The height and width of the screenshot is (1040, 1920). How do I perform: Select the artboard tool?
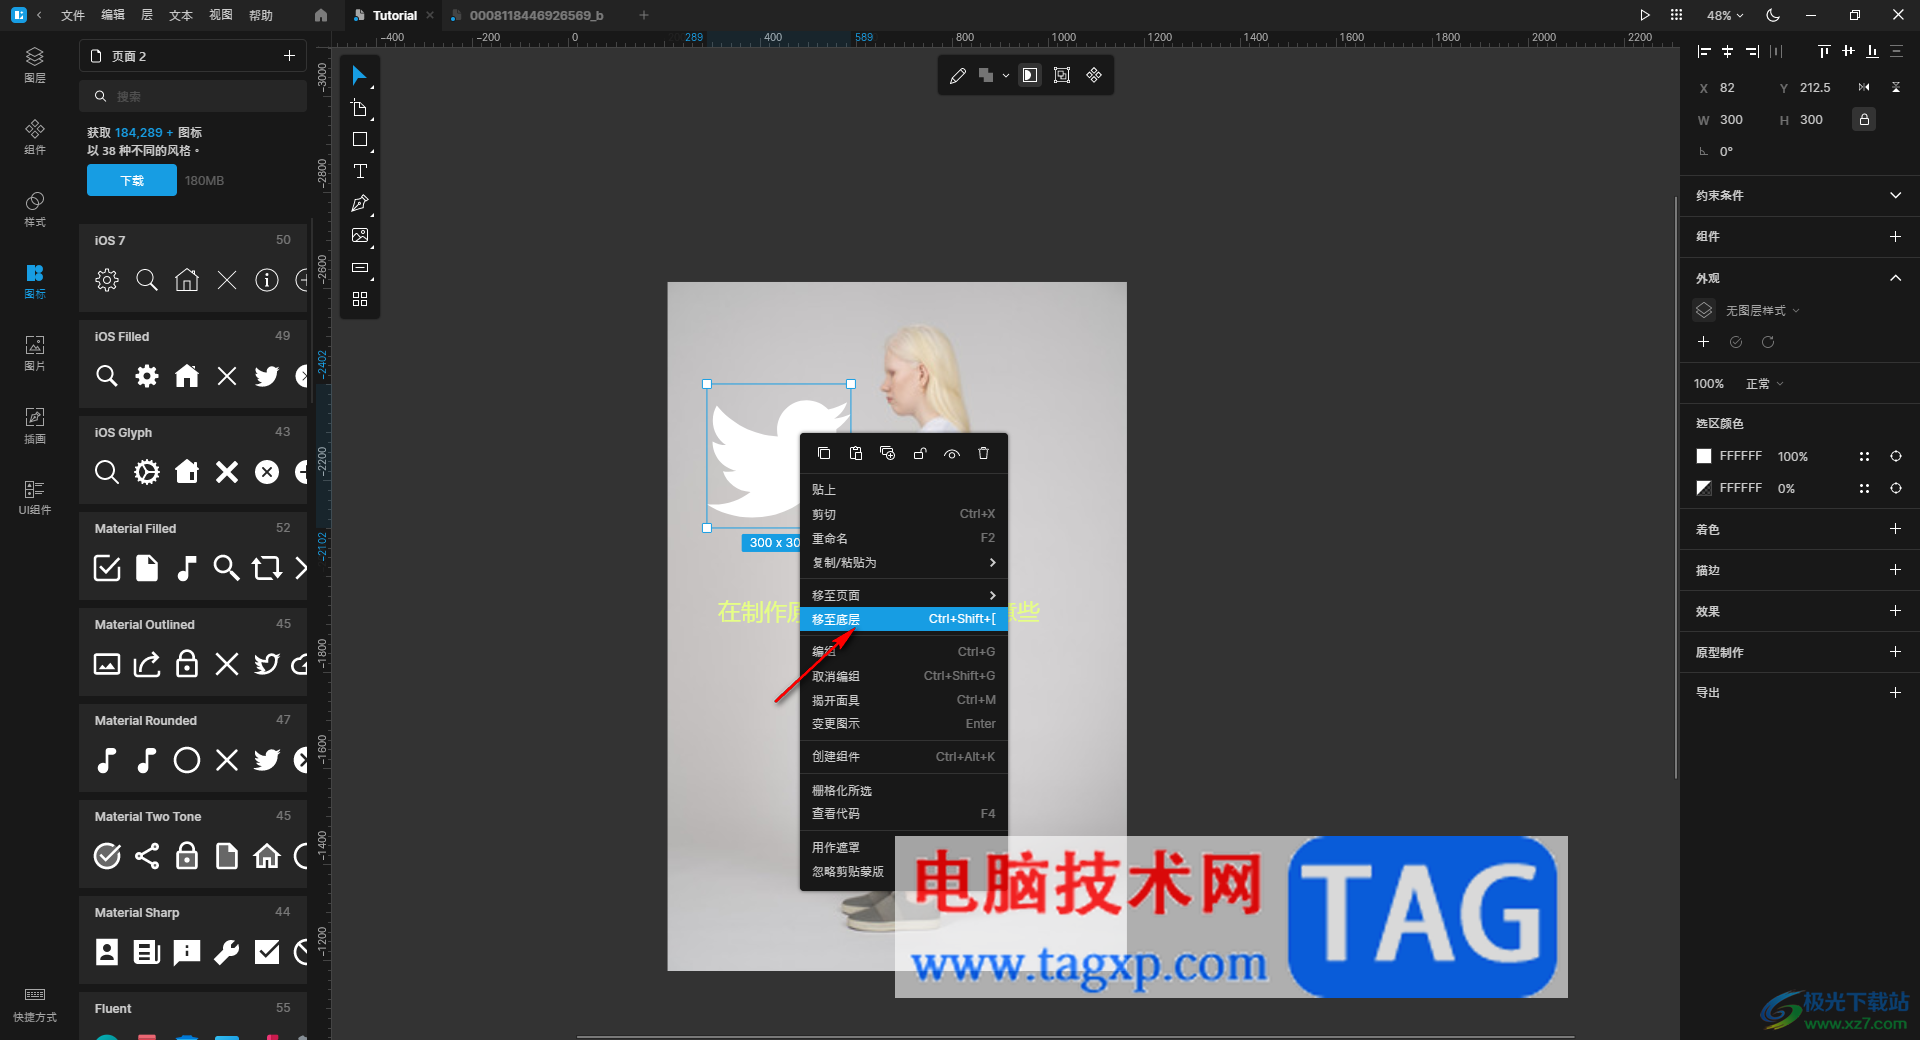(359, 108)
